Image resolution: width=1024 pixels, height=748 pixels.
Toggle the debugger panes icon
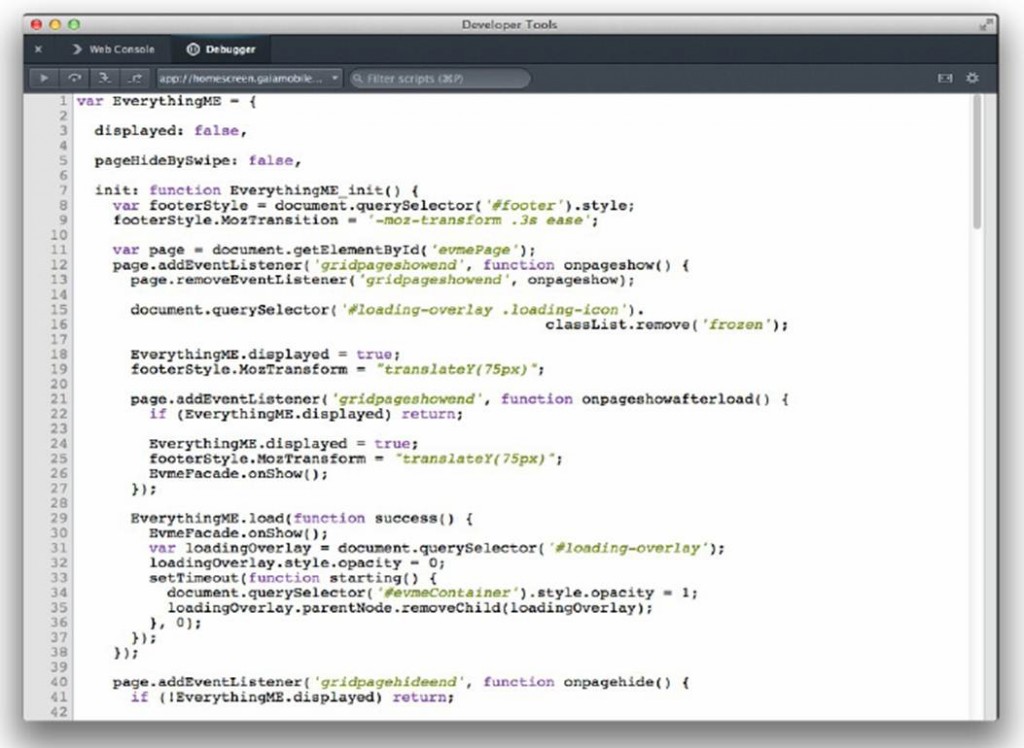click(944, 78)
